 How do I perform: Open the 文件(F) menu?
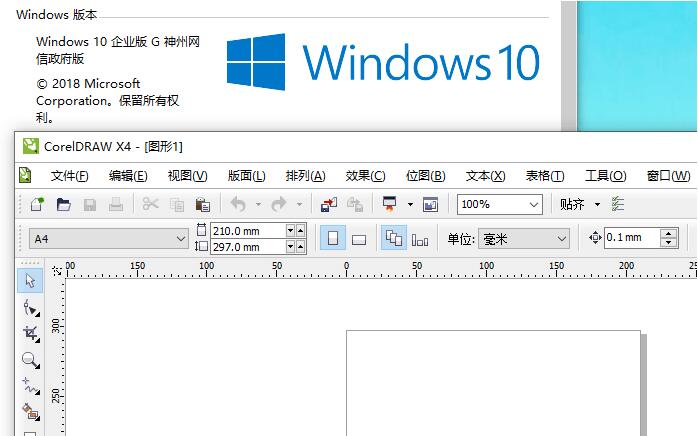click(69, 176)
